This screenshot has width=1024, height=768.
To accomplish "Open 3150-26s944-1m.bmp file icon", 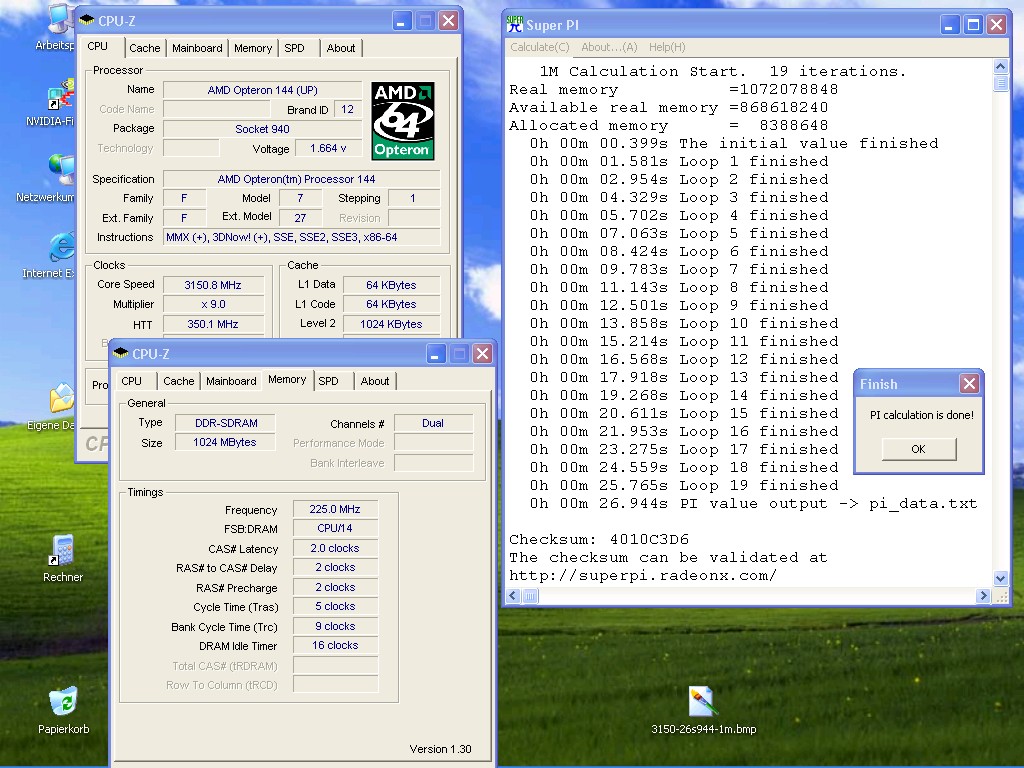I will [703, 702].
